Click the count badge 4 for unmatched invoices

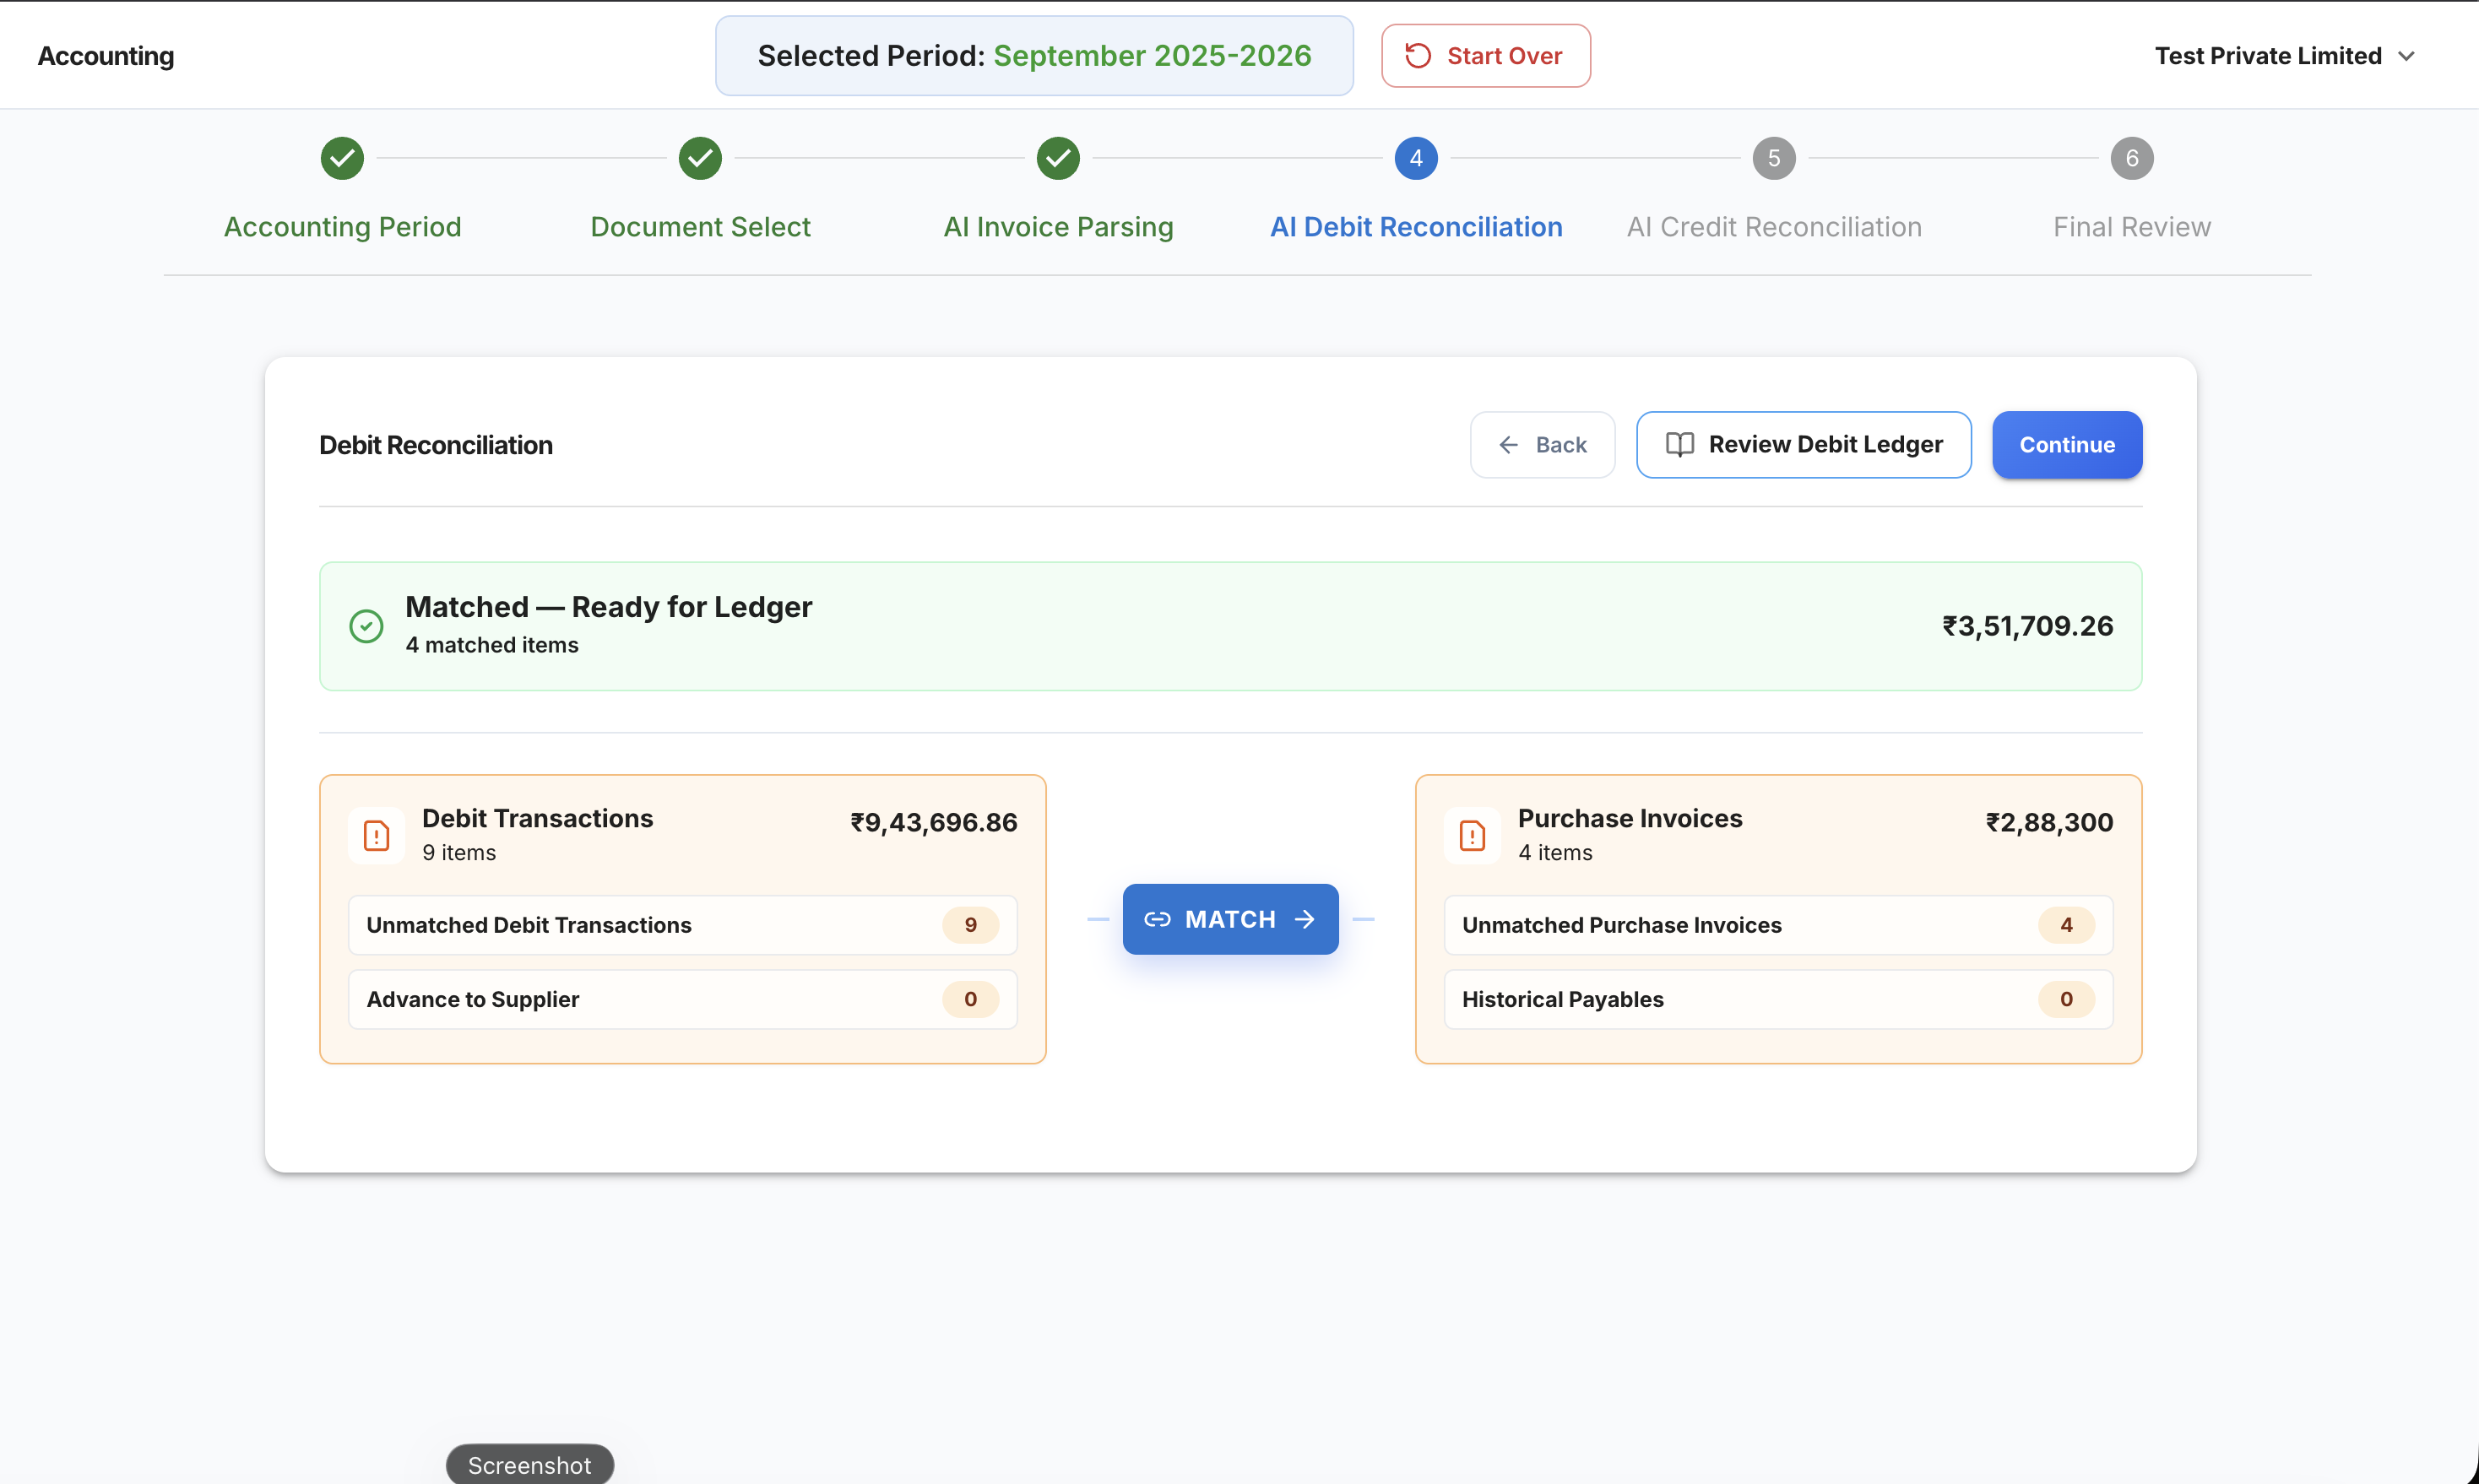coord(2066,925)
